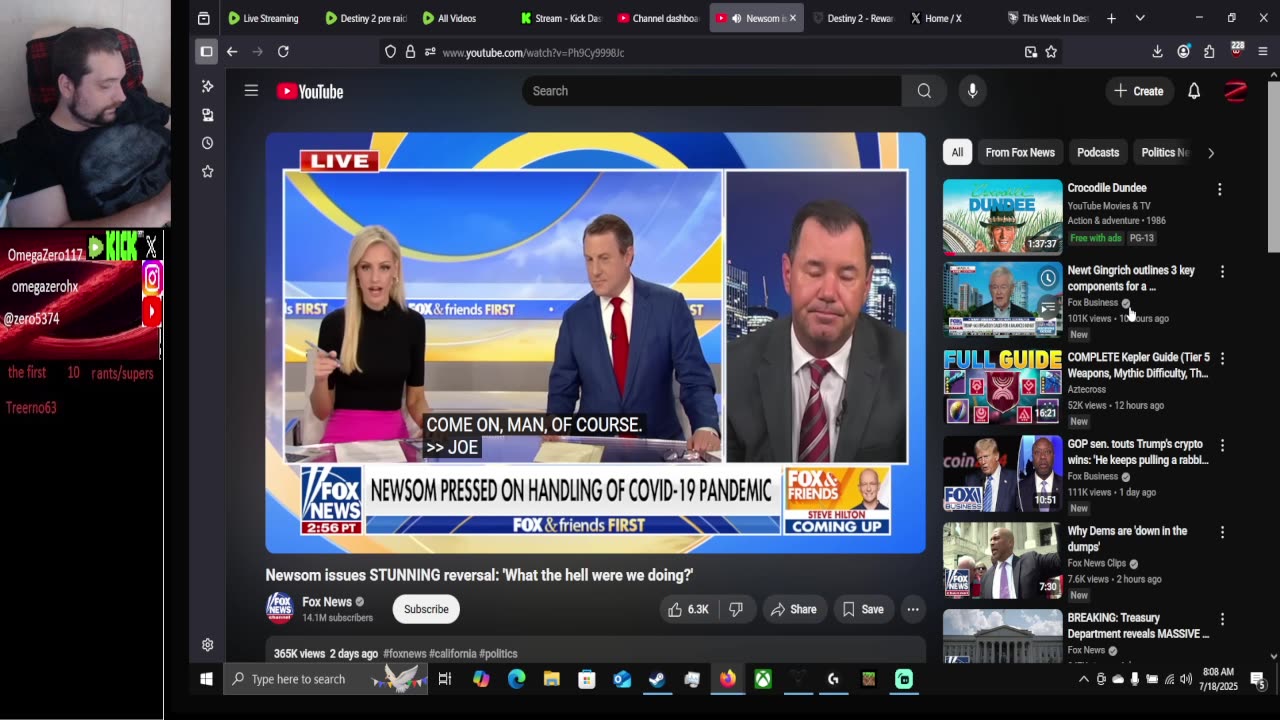Switch to the Channel dashboard tab
Screen dimensions: 1280x720
point(657,18)
